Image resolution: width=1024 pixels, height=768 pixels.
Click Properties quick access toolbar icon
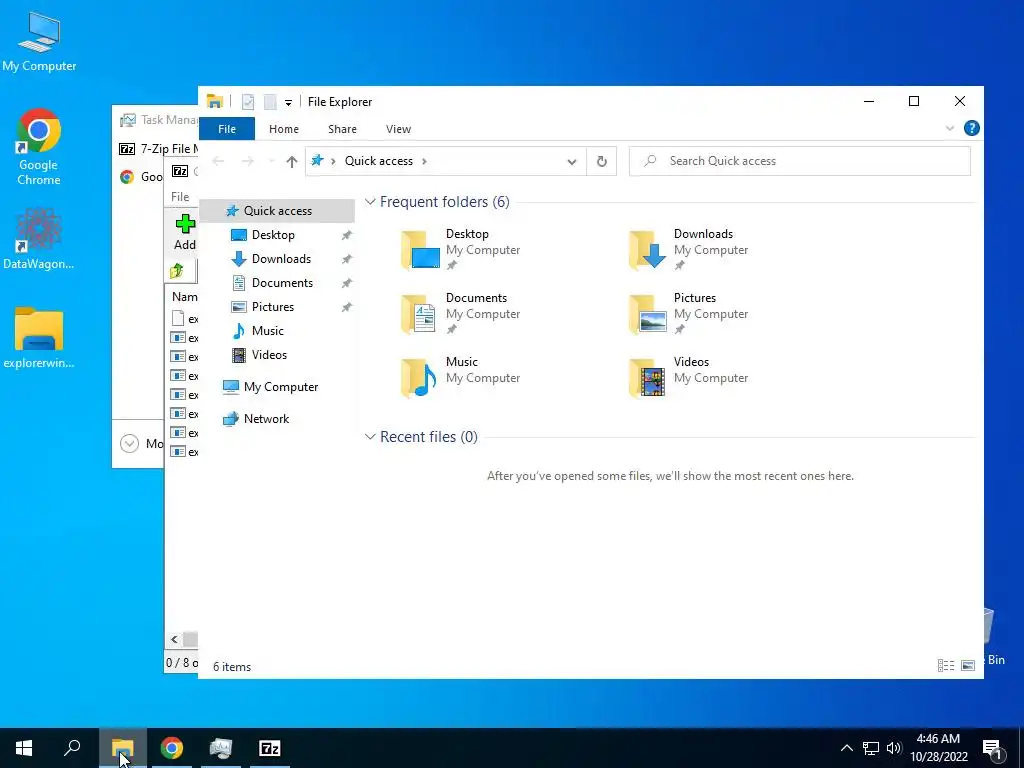[x=248, y=102]
